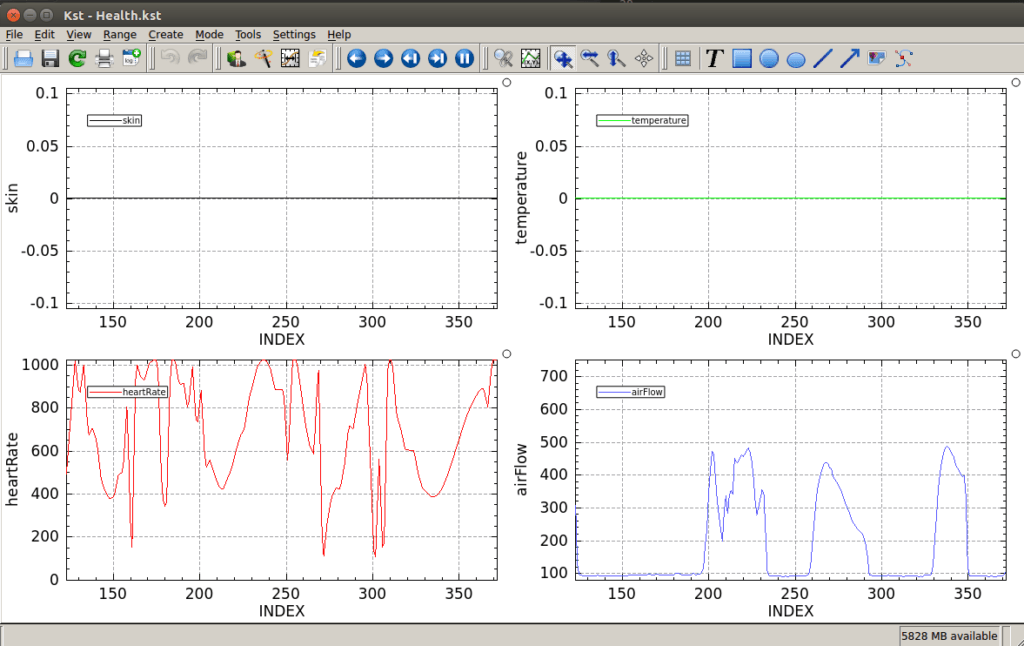Click the heartRate legend box
The image size is (1024, 646).
coord(128,392)
